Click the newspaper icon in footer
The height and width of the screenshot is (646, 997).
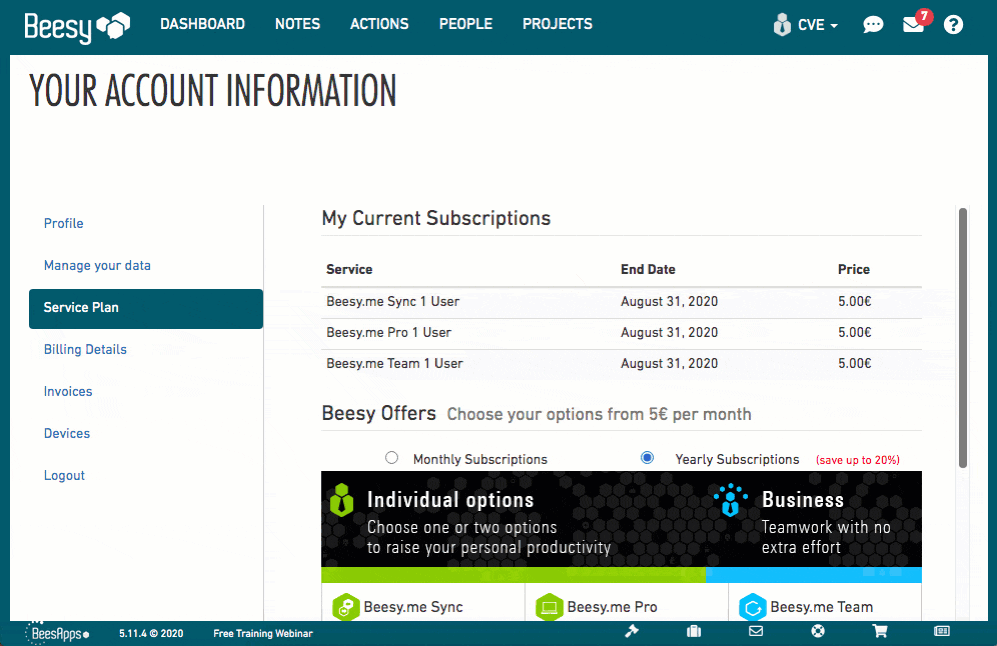point(942,631)
